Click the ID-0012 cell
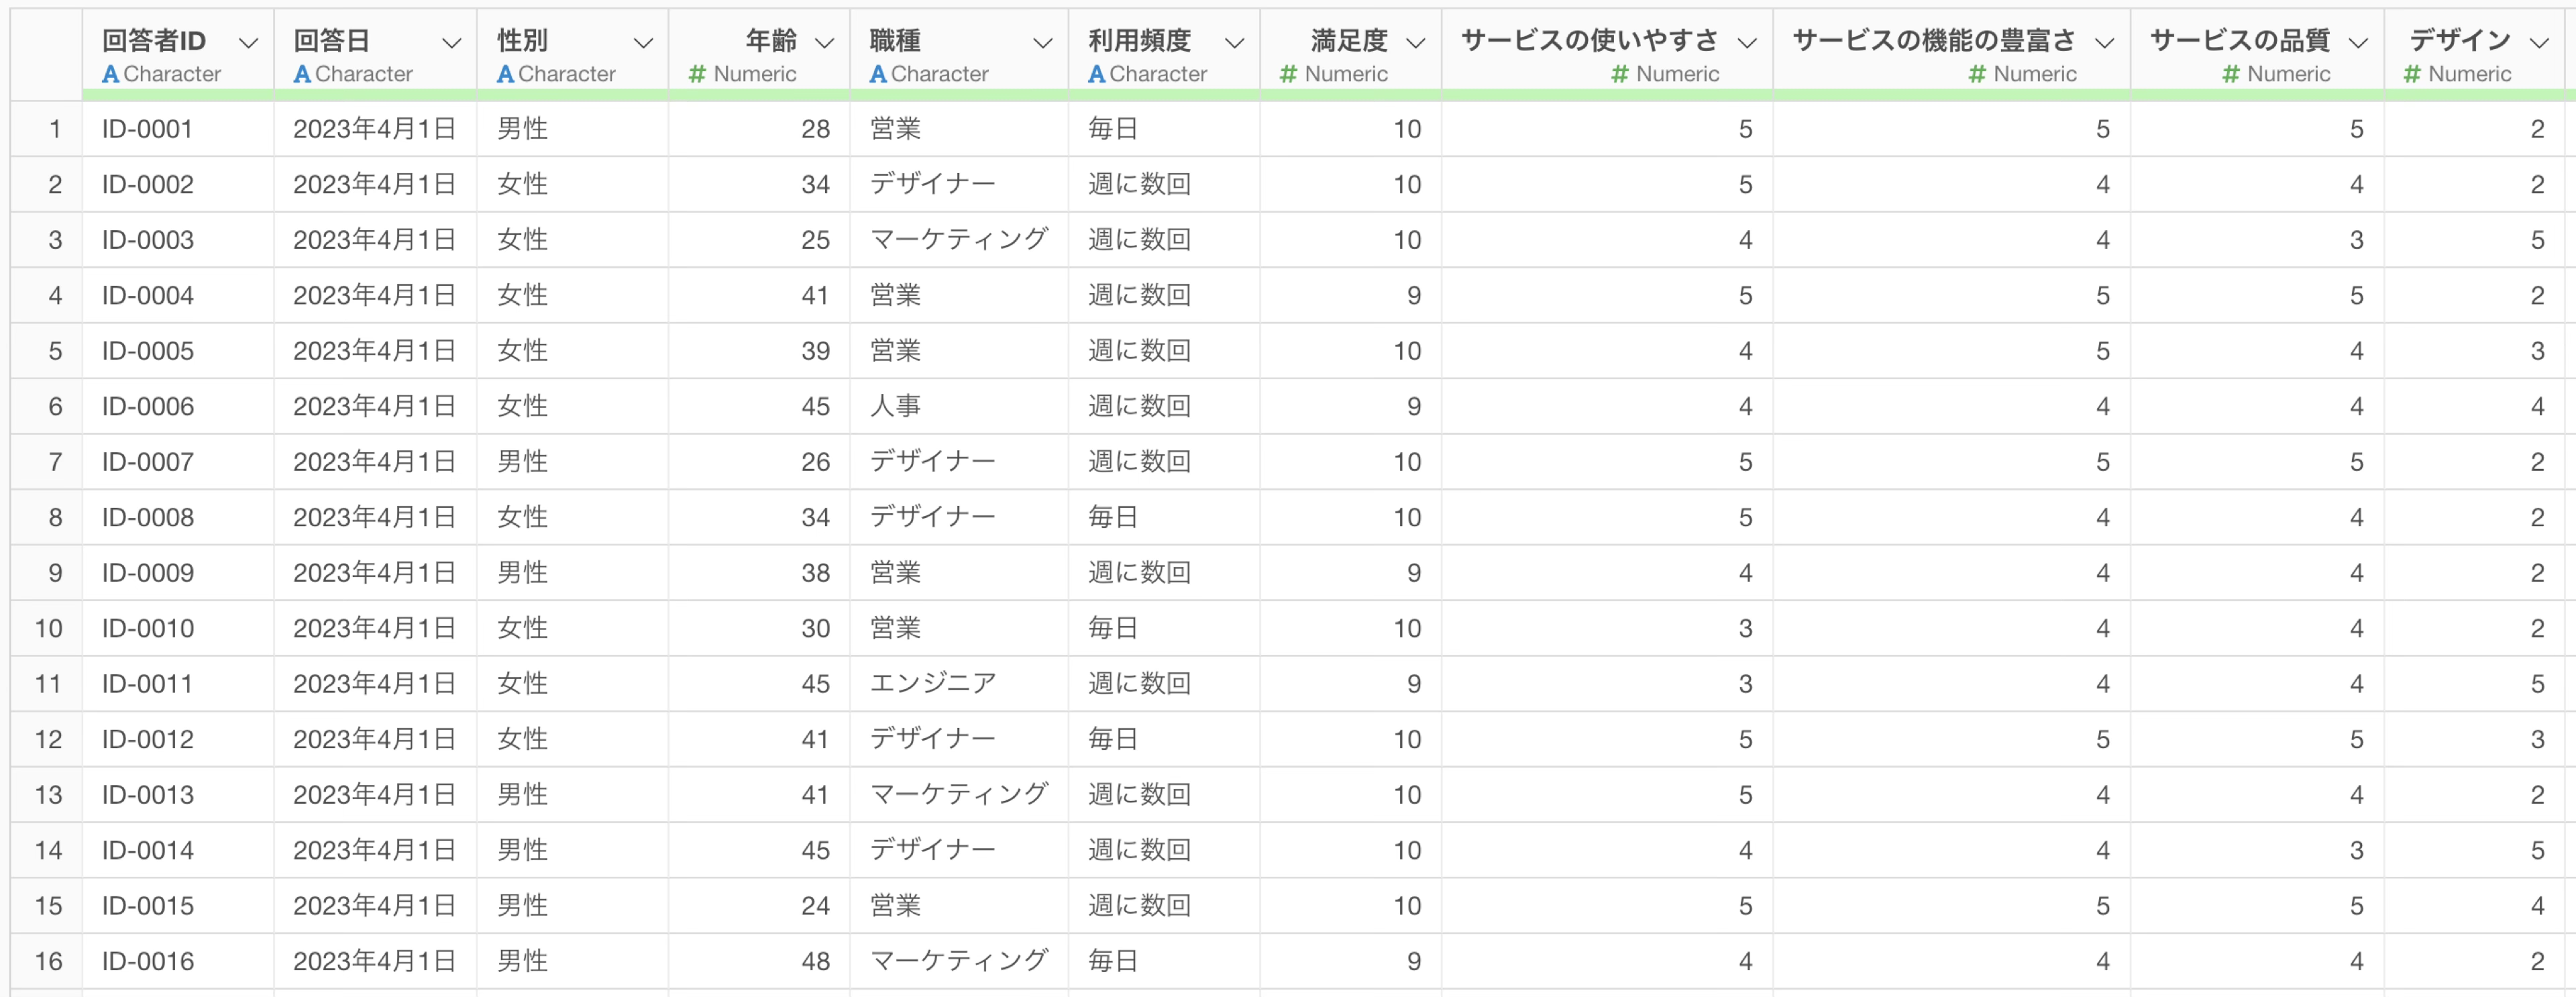The image size is (2576, 997). click(147, 739)
